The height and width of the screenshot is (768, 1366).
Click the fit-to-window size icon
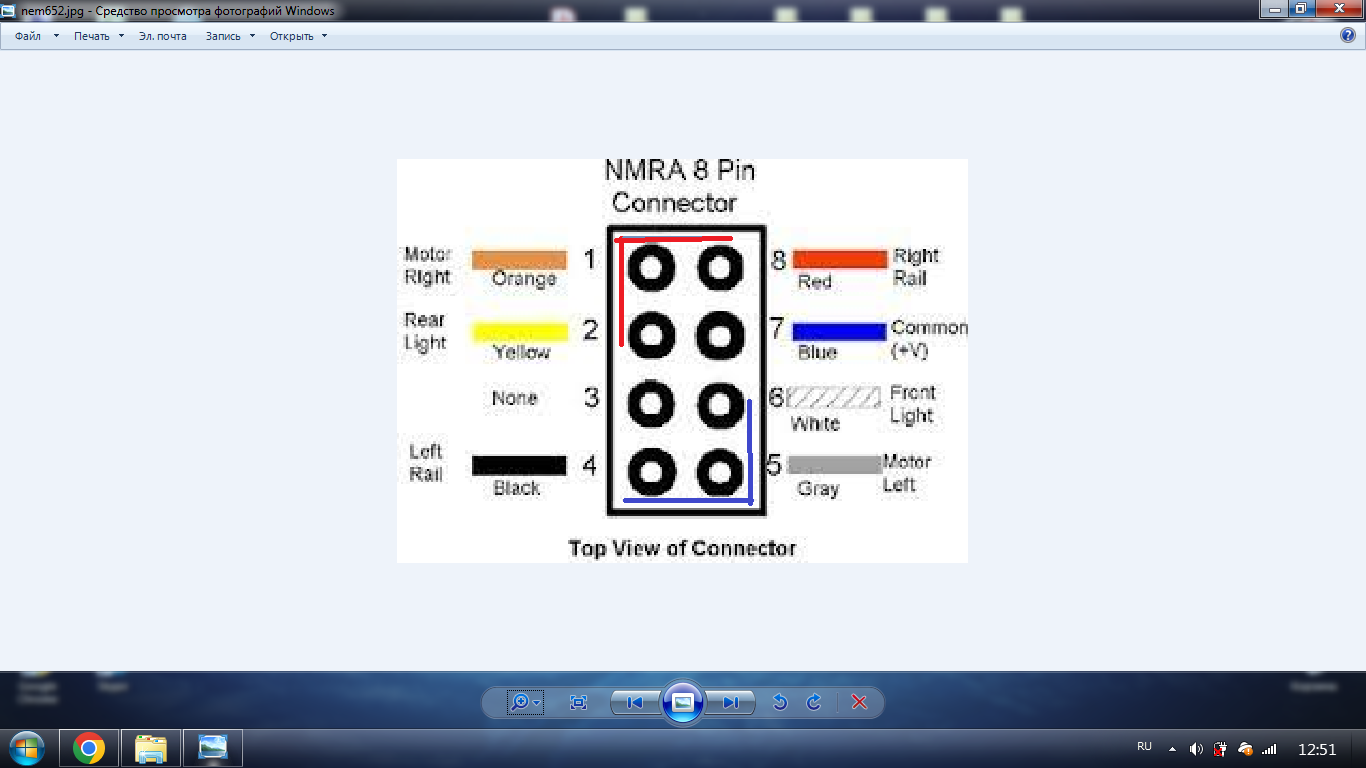[x=578, y=703]
